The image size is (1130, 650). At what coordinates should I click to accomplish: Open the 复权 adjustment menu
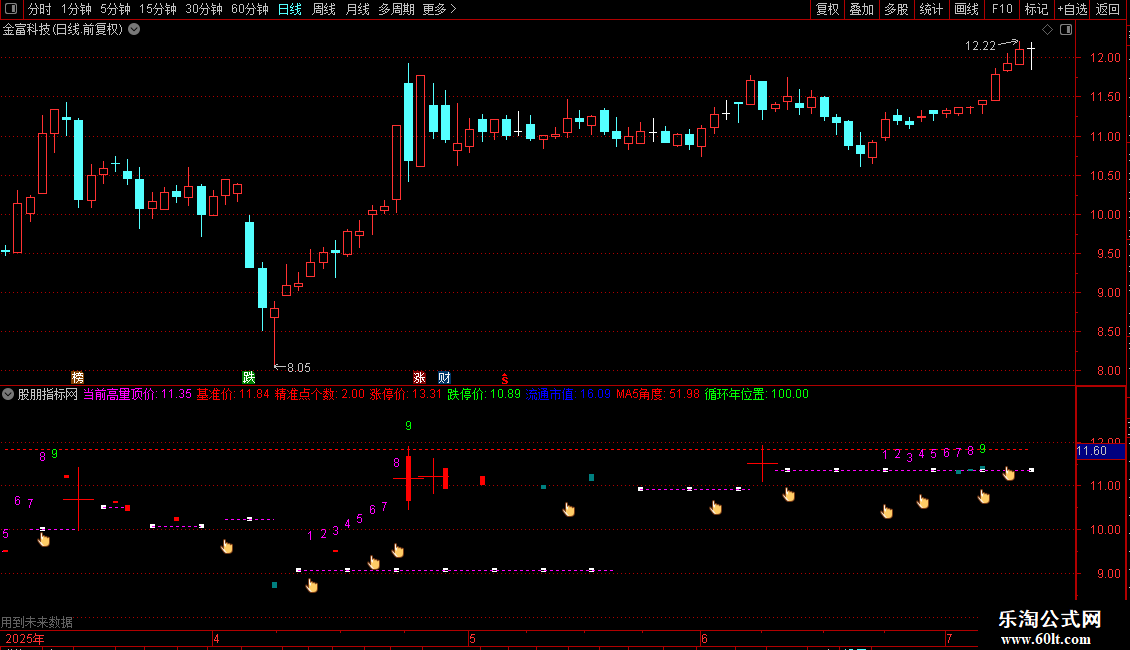click(x=827, y=9)
